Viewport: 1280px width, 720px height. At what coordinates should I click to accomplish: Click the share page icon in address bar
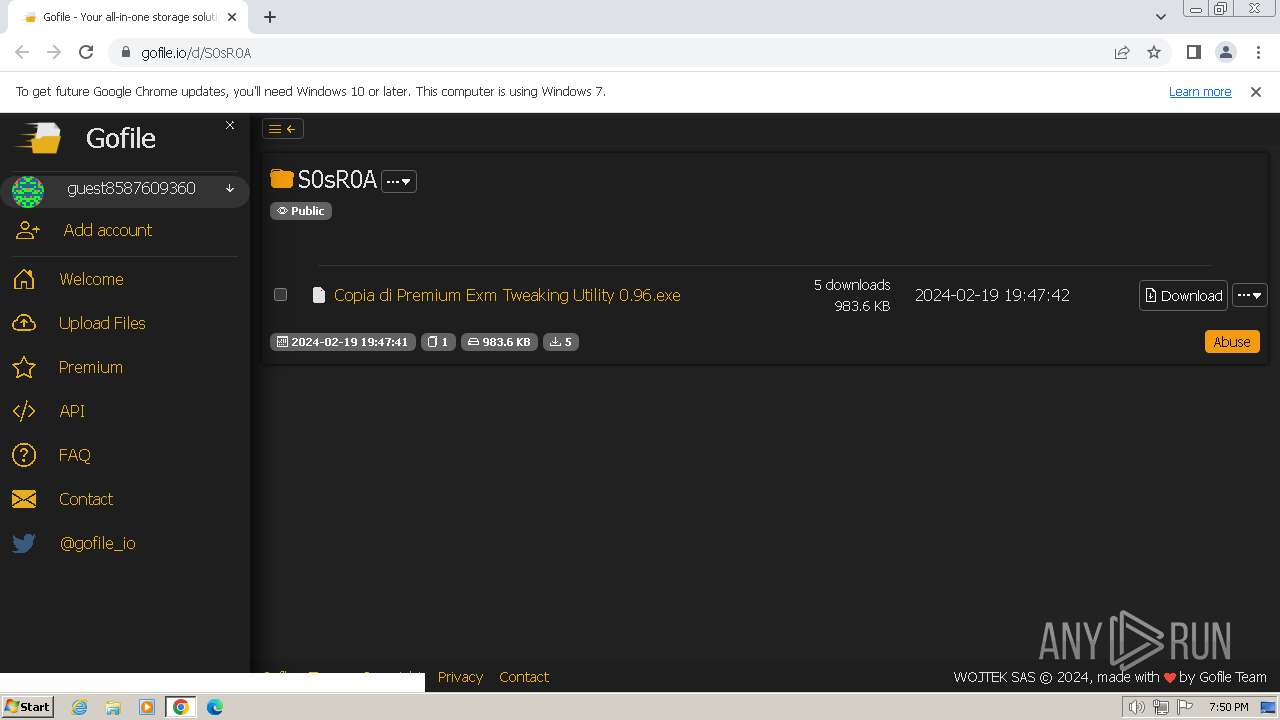point(1122,52)
